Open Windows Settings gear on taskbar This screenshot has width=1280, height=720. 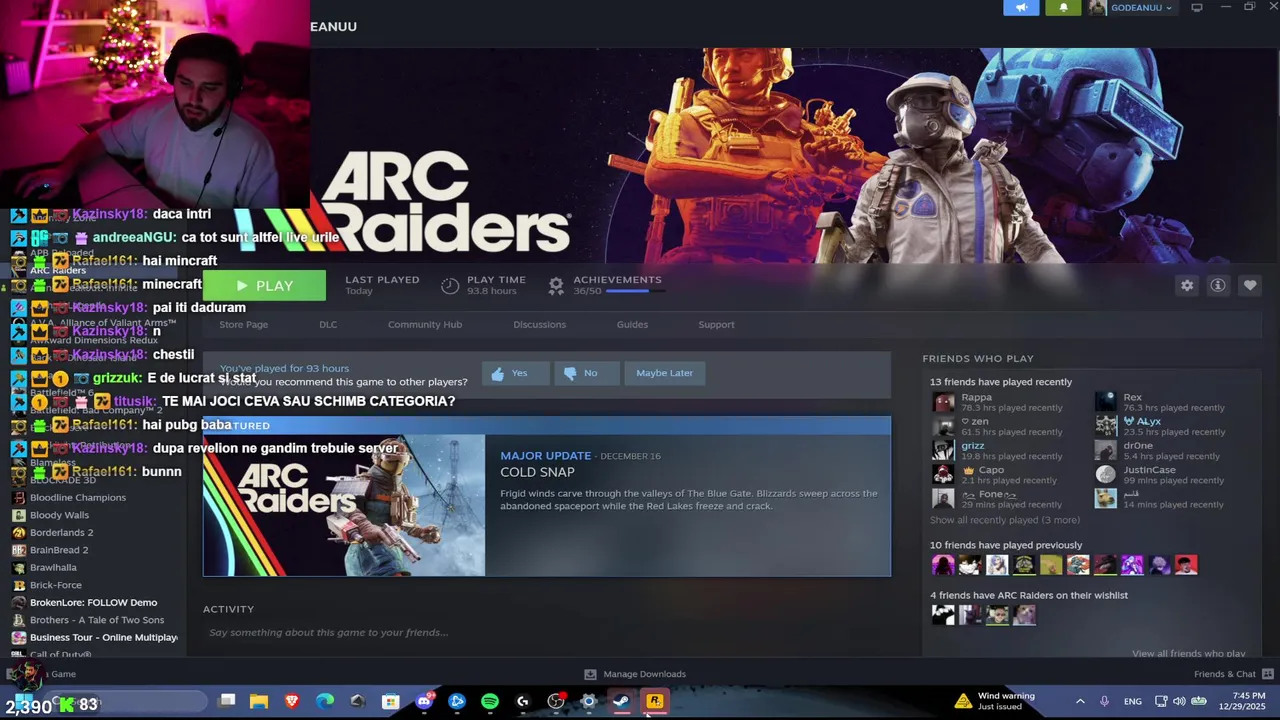click(588, 702)
